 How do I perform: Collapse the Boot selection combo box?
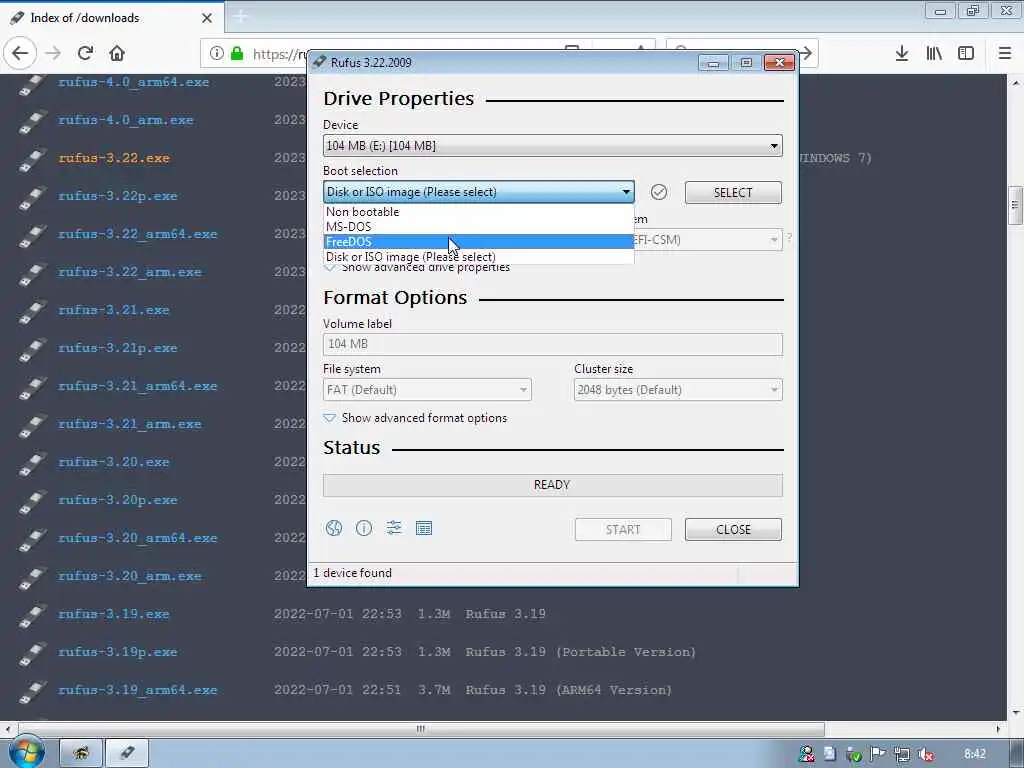[x=479, y=192]
